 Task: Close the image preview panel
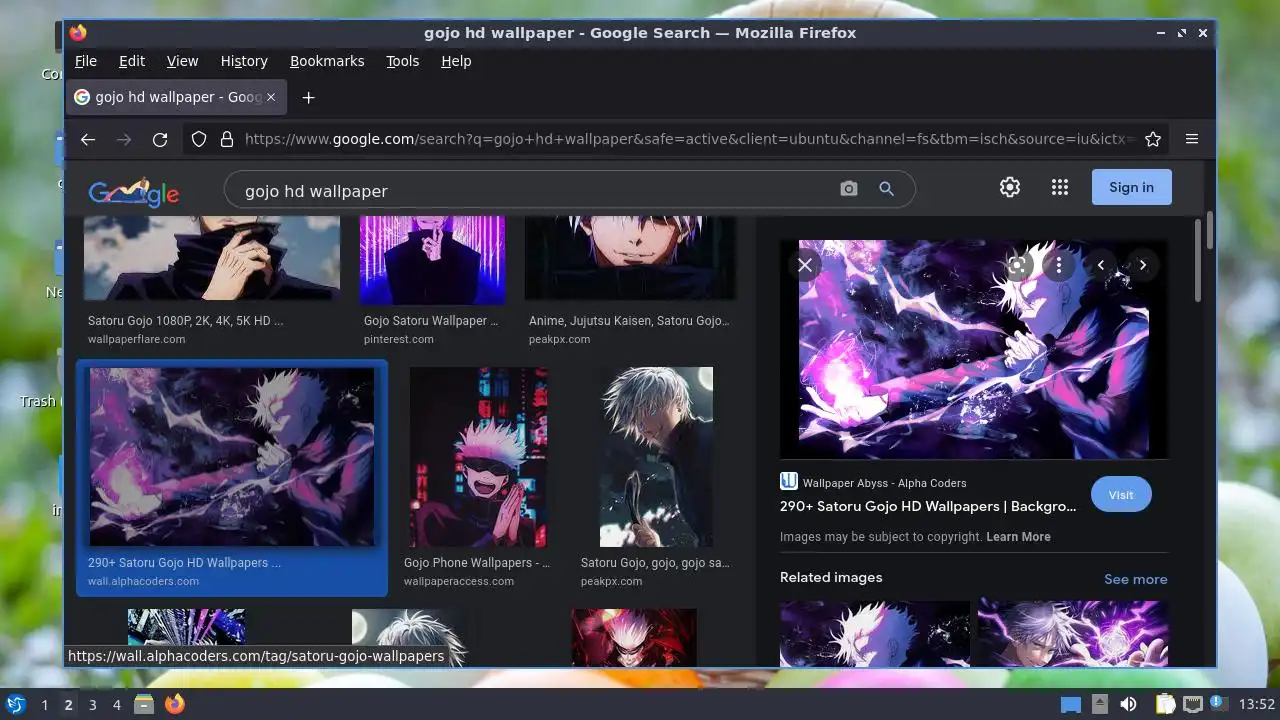805,265
